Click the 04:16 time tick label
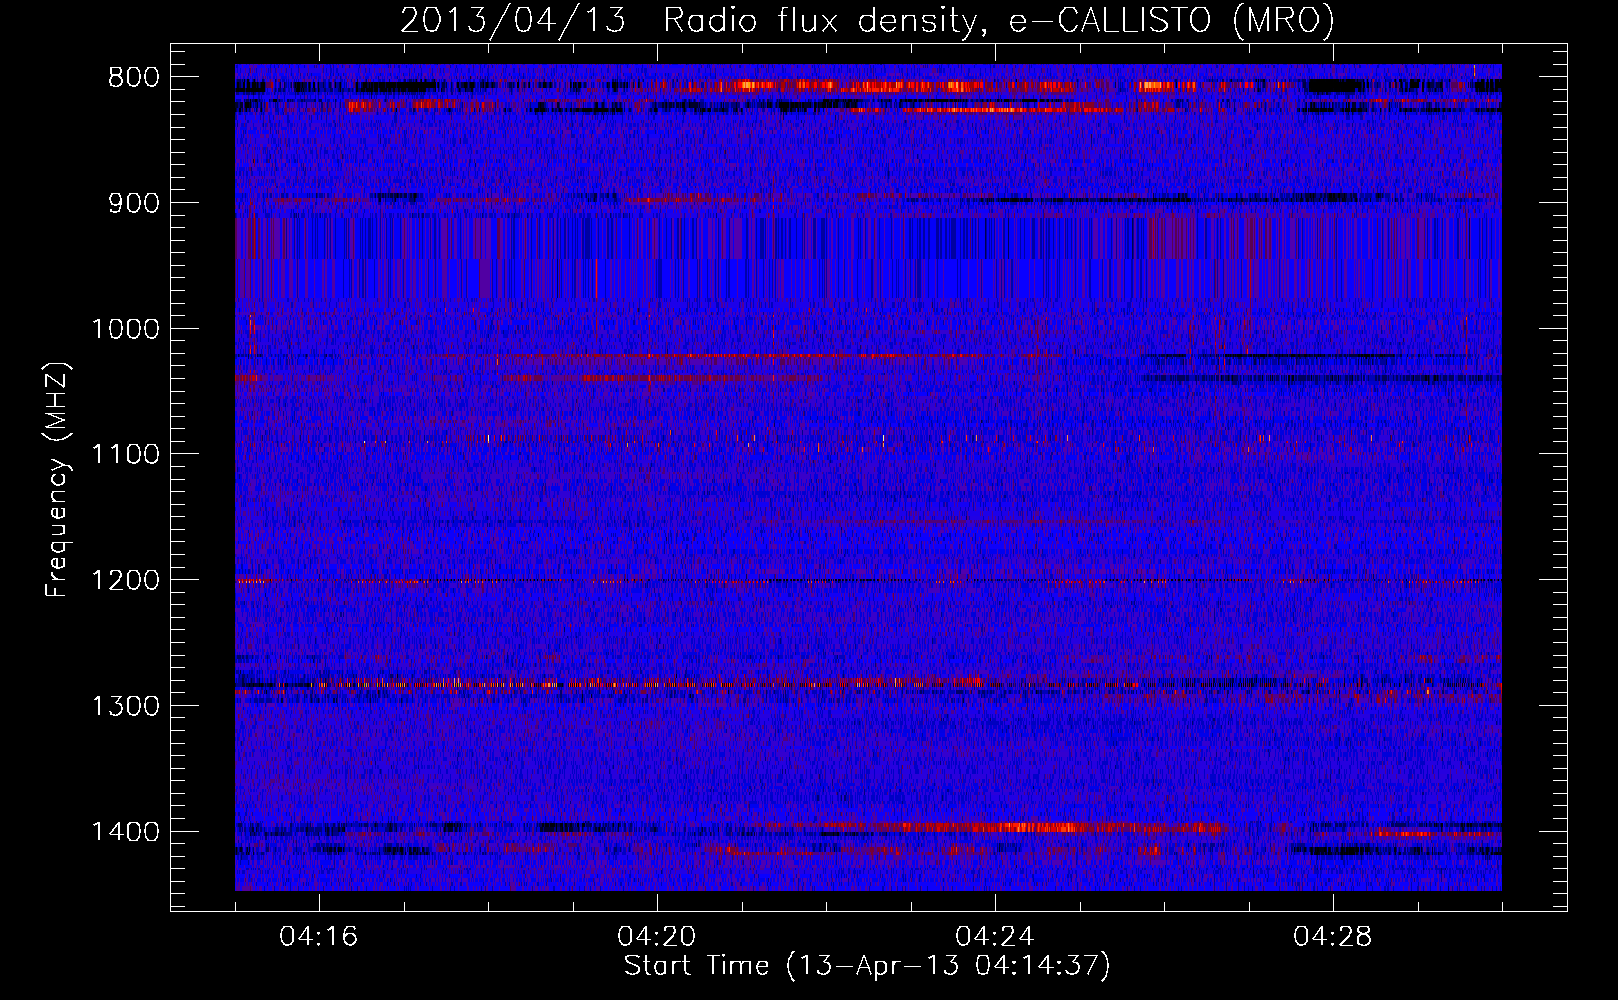Screen dimensions: 1618x1000 coord(319,936)
